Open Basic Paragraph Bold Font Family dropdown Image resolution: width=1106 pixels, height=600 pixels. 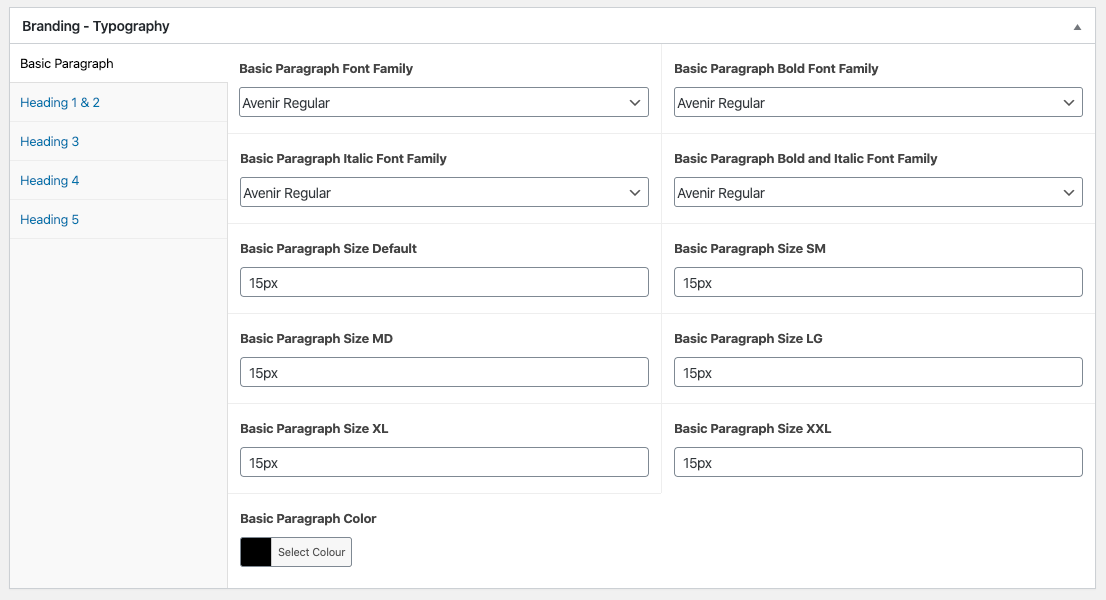(878, 103)
